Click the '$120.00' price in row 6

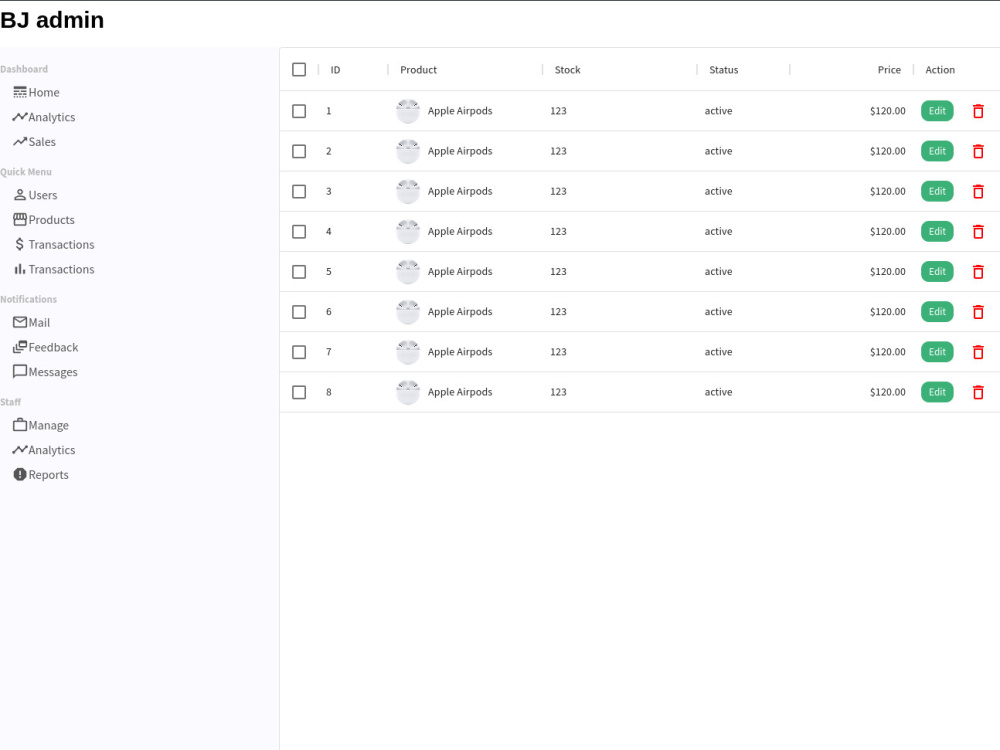click(x=887, y=312)
